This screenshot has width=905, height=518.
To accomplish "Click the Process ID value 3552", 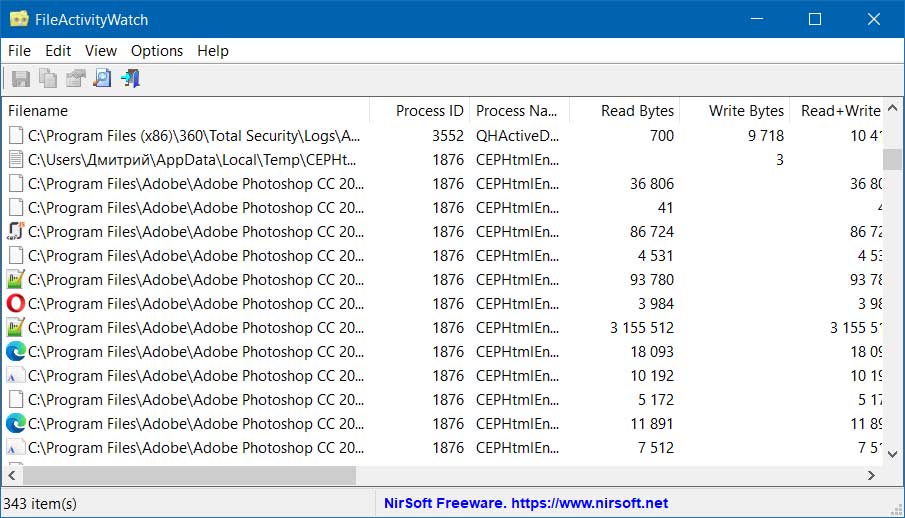I will 448,136.
